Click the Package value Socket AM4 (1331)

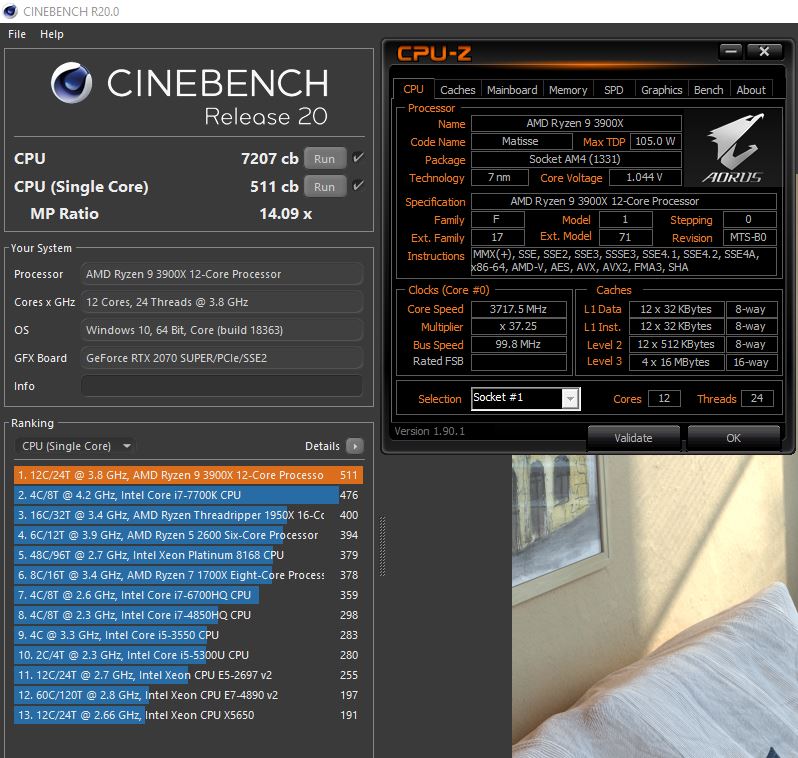click(x=576, y=159)
